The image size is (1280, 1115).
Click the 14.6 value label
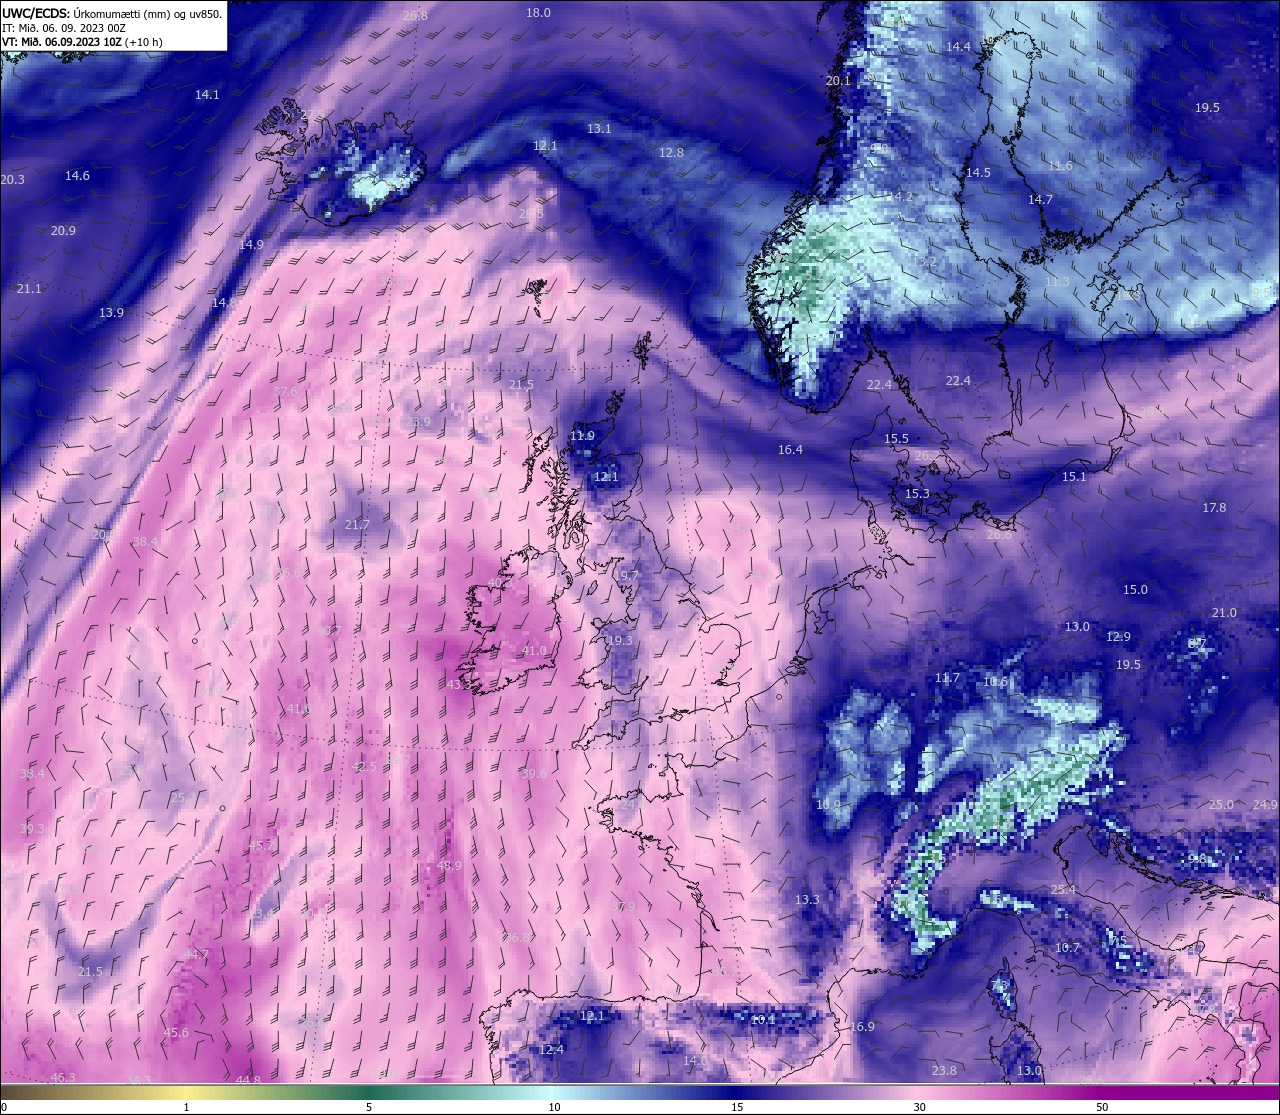point(77,176)
